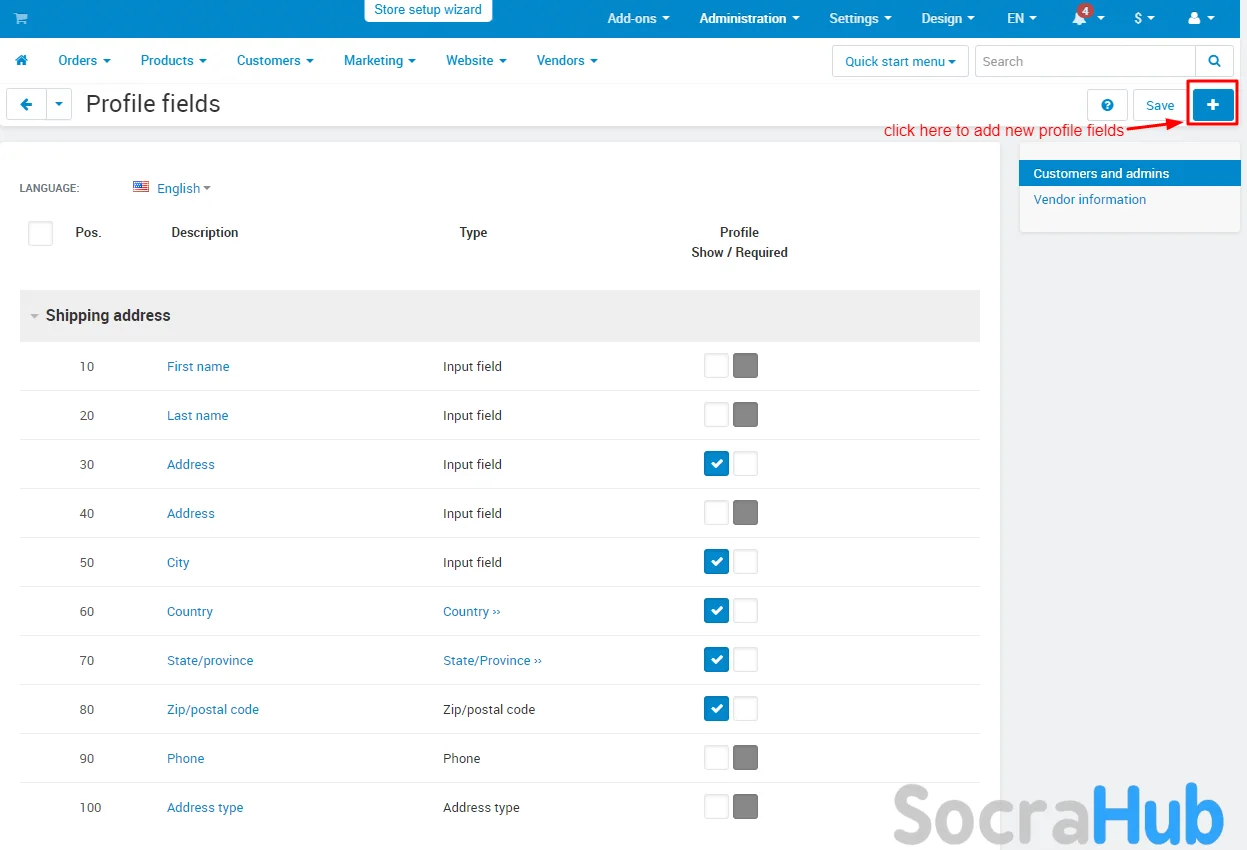Uncheck the Show checkbox for City
This screenshot has height=850, width=1247.
coord(716,562)
